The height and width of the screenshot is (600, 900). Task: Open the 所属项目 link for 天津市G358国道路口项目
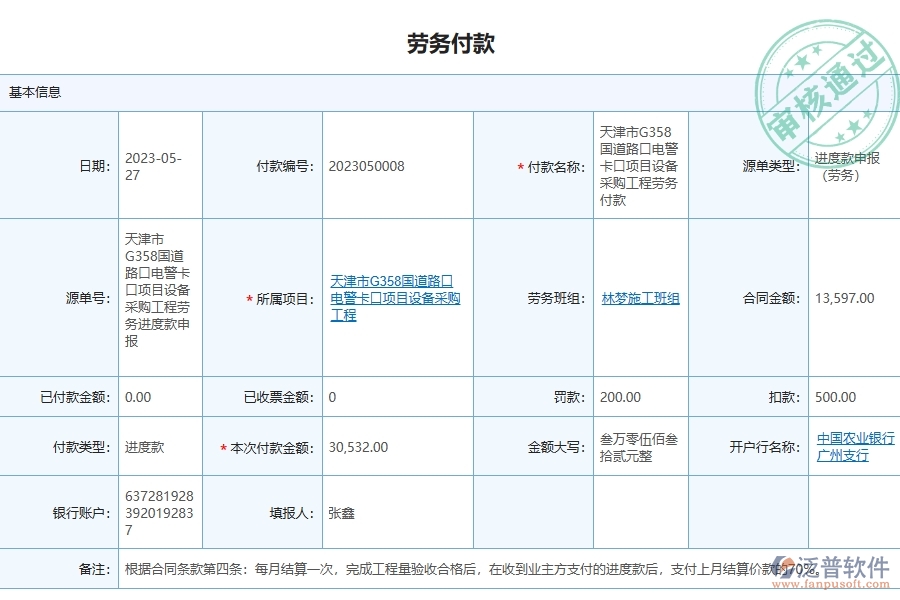pyautogui.click(x=395, y=297)
